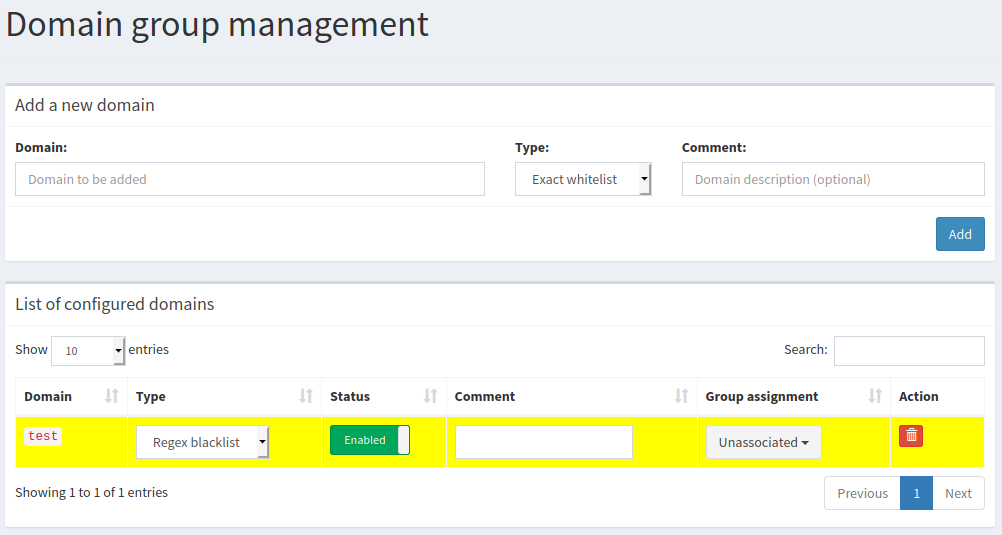Sort table by Type column
The width and height of the screenshot is (1002, 535).
(224, 396)
